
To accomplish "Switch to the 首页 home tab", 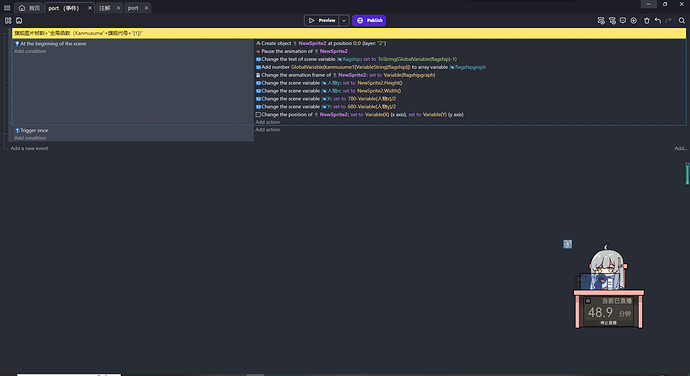I will [x=29, y=8].
